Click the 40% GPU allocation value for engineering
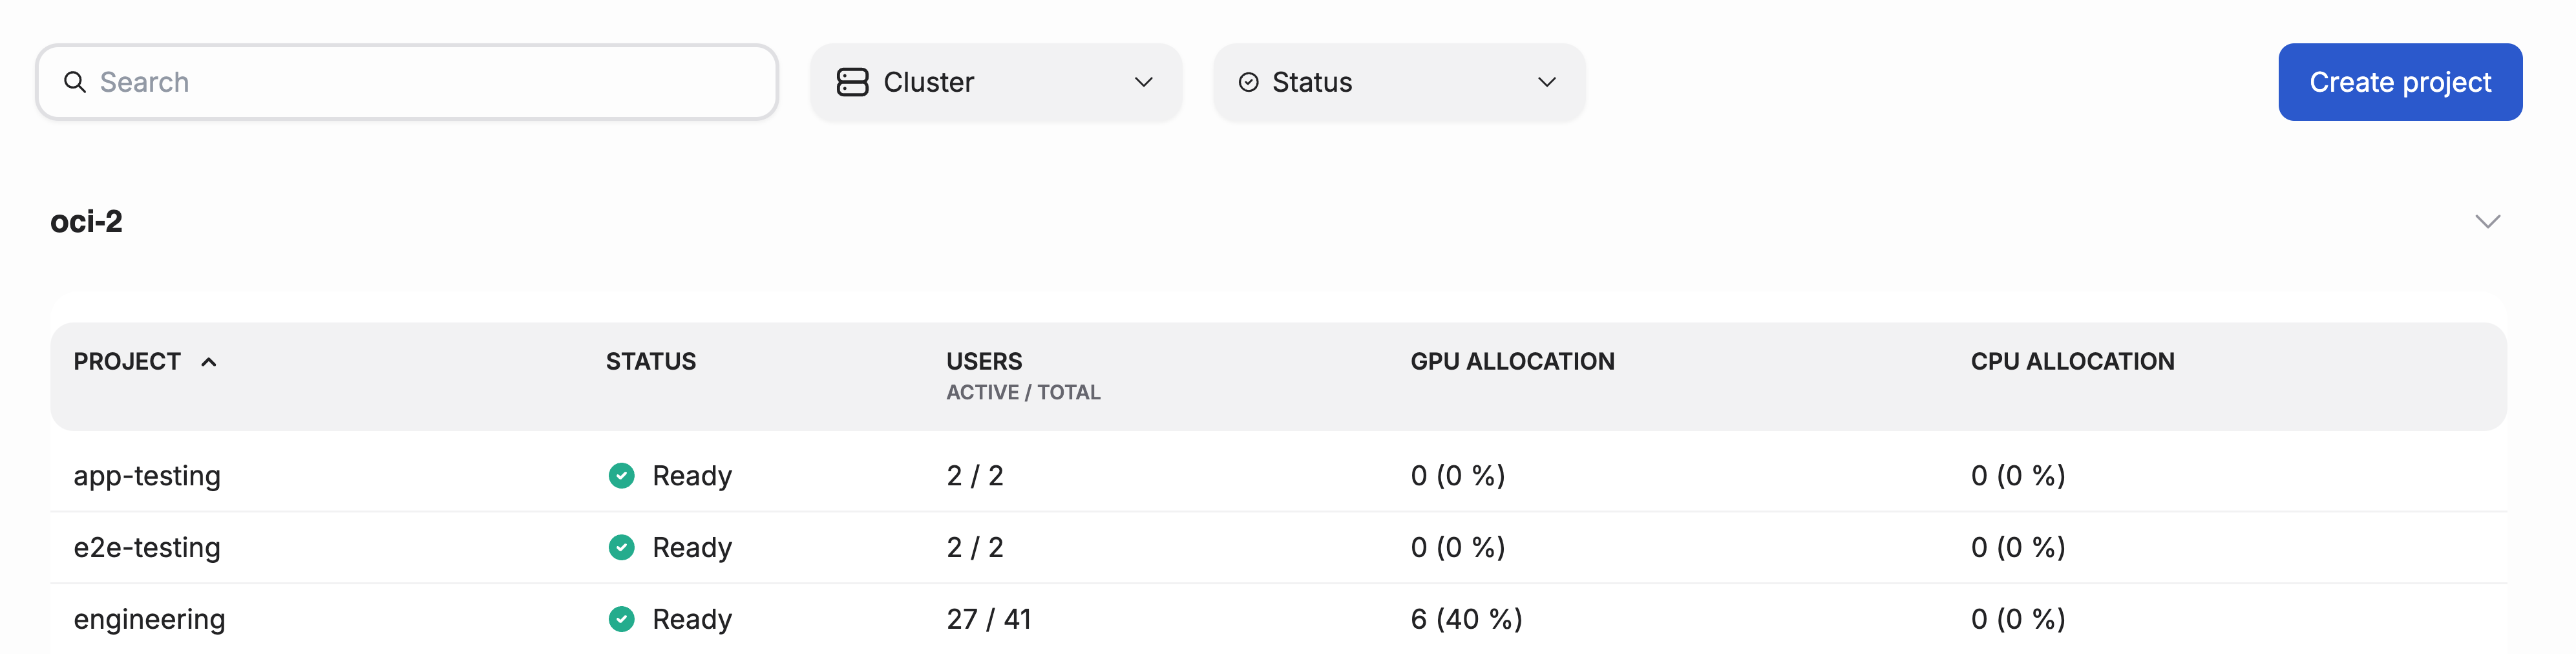The height and width of the screenshot is (654, 2576). (x=1466, y=618)
